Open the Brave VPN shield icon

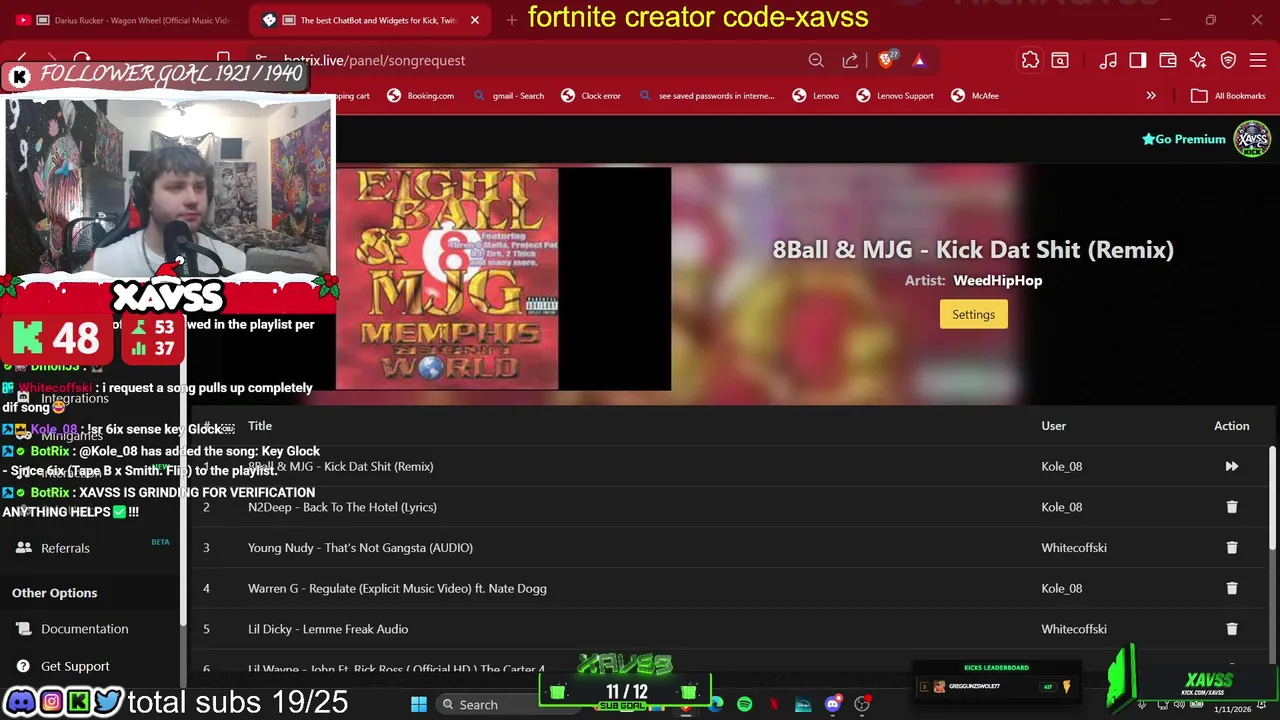tap(1228, 60)
